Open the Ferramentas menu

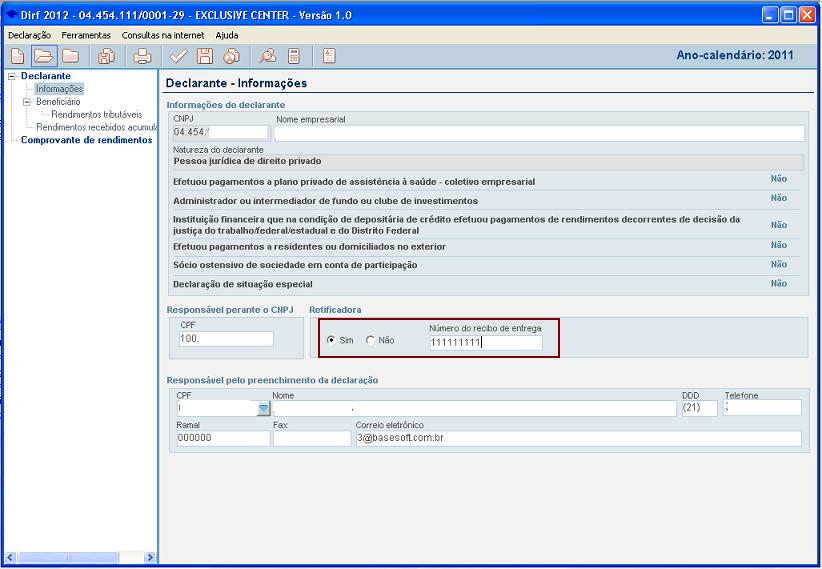coord(86,35)
